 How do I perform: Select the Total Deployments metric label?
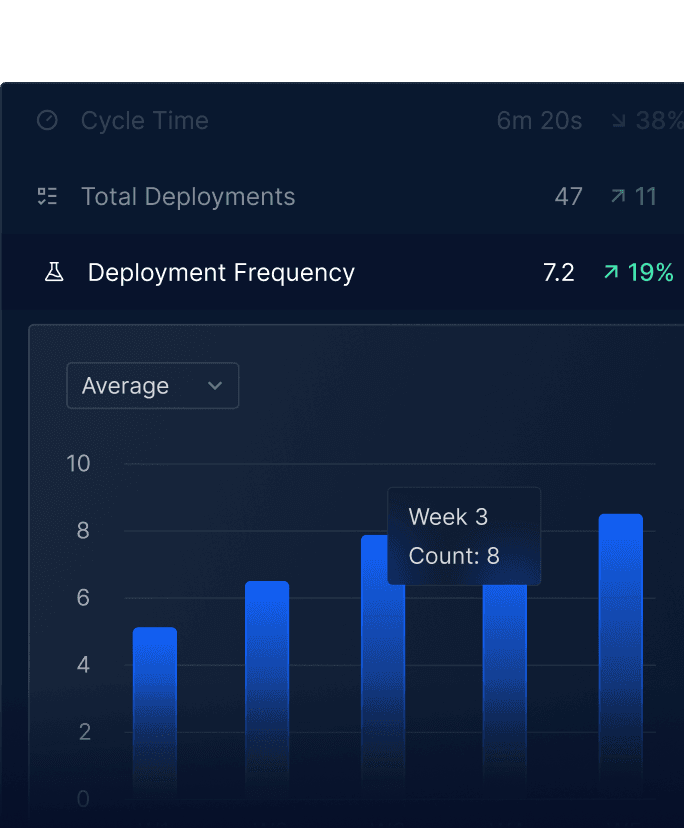click(188, 196)
